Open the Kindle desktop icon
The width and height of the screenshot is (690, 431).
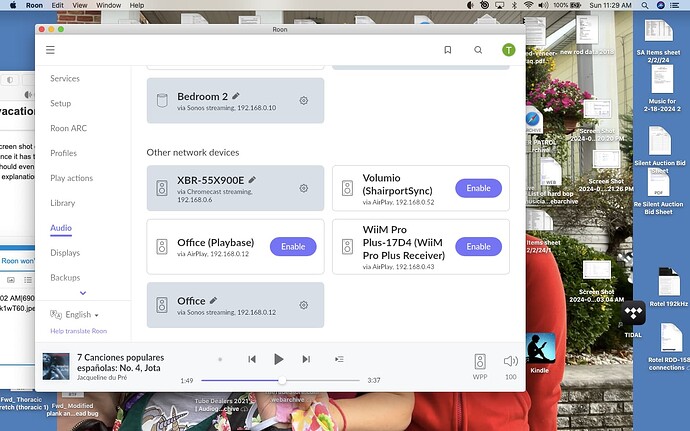540,348
